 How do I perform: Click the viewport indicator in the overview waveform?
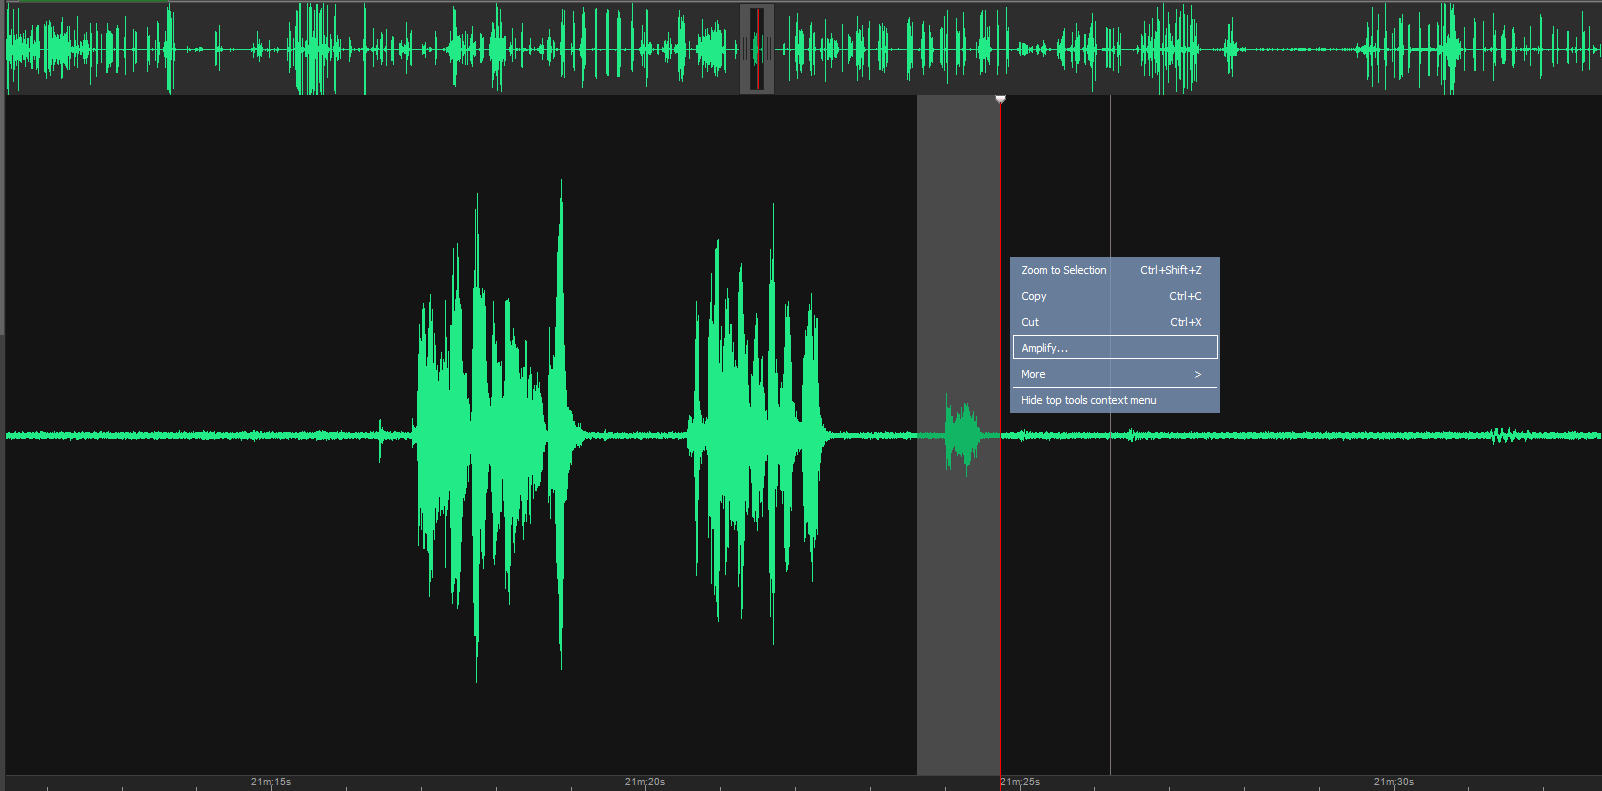pyautogui.click(x=757, y=49)
